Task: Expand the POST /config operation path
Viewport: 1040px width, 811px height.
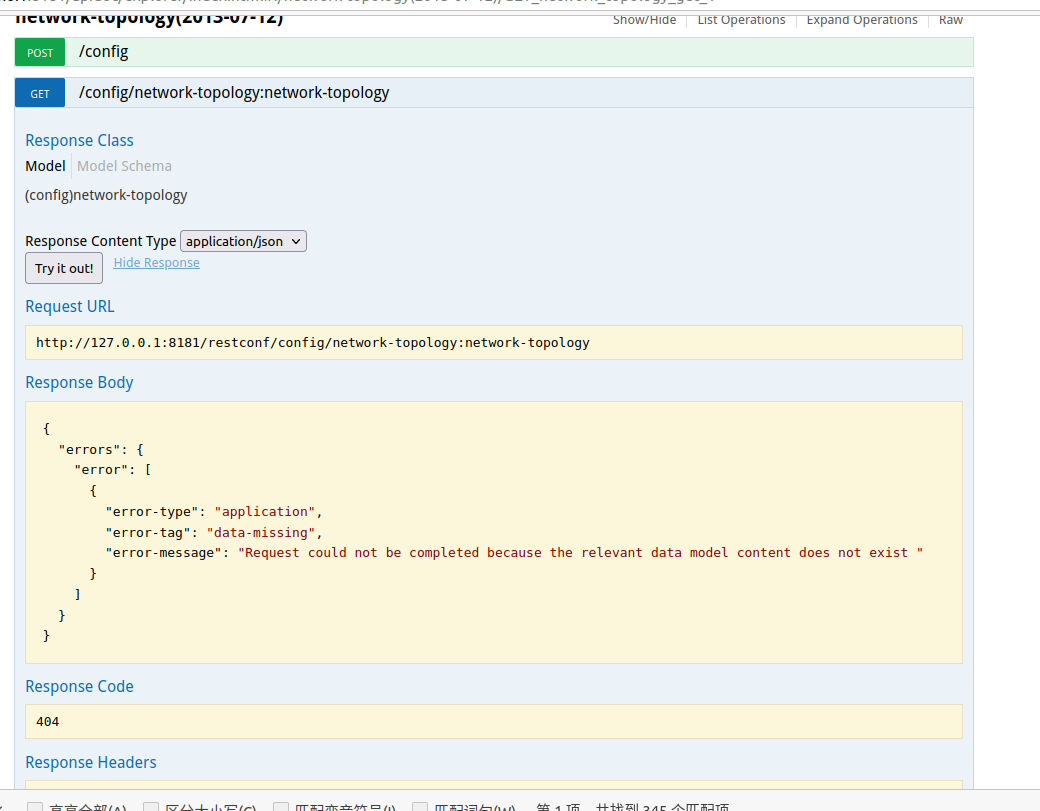Action: [104, 52]
